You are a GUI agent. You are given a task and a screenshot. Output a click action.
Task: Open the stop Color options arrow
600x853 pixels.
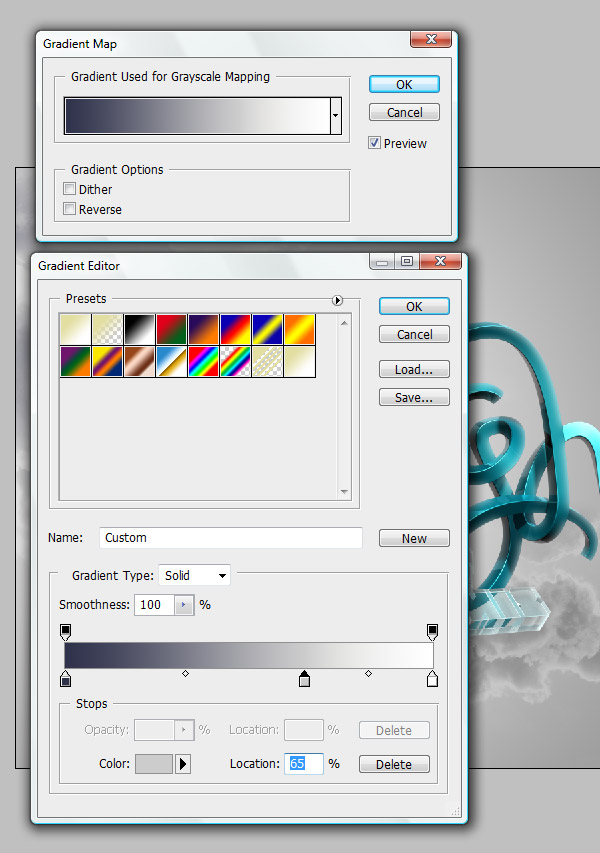click(183, 764)
